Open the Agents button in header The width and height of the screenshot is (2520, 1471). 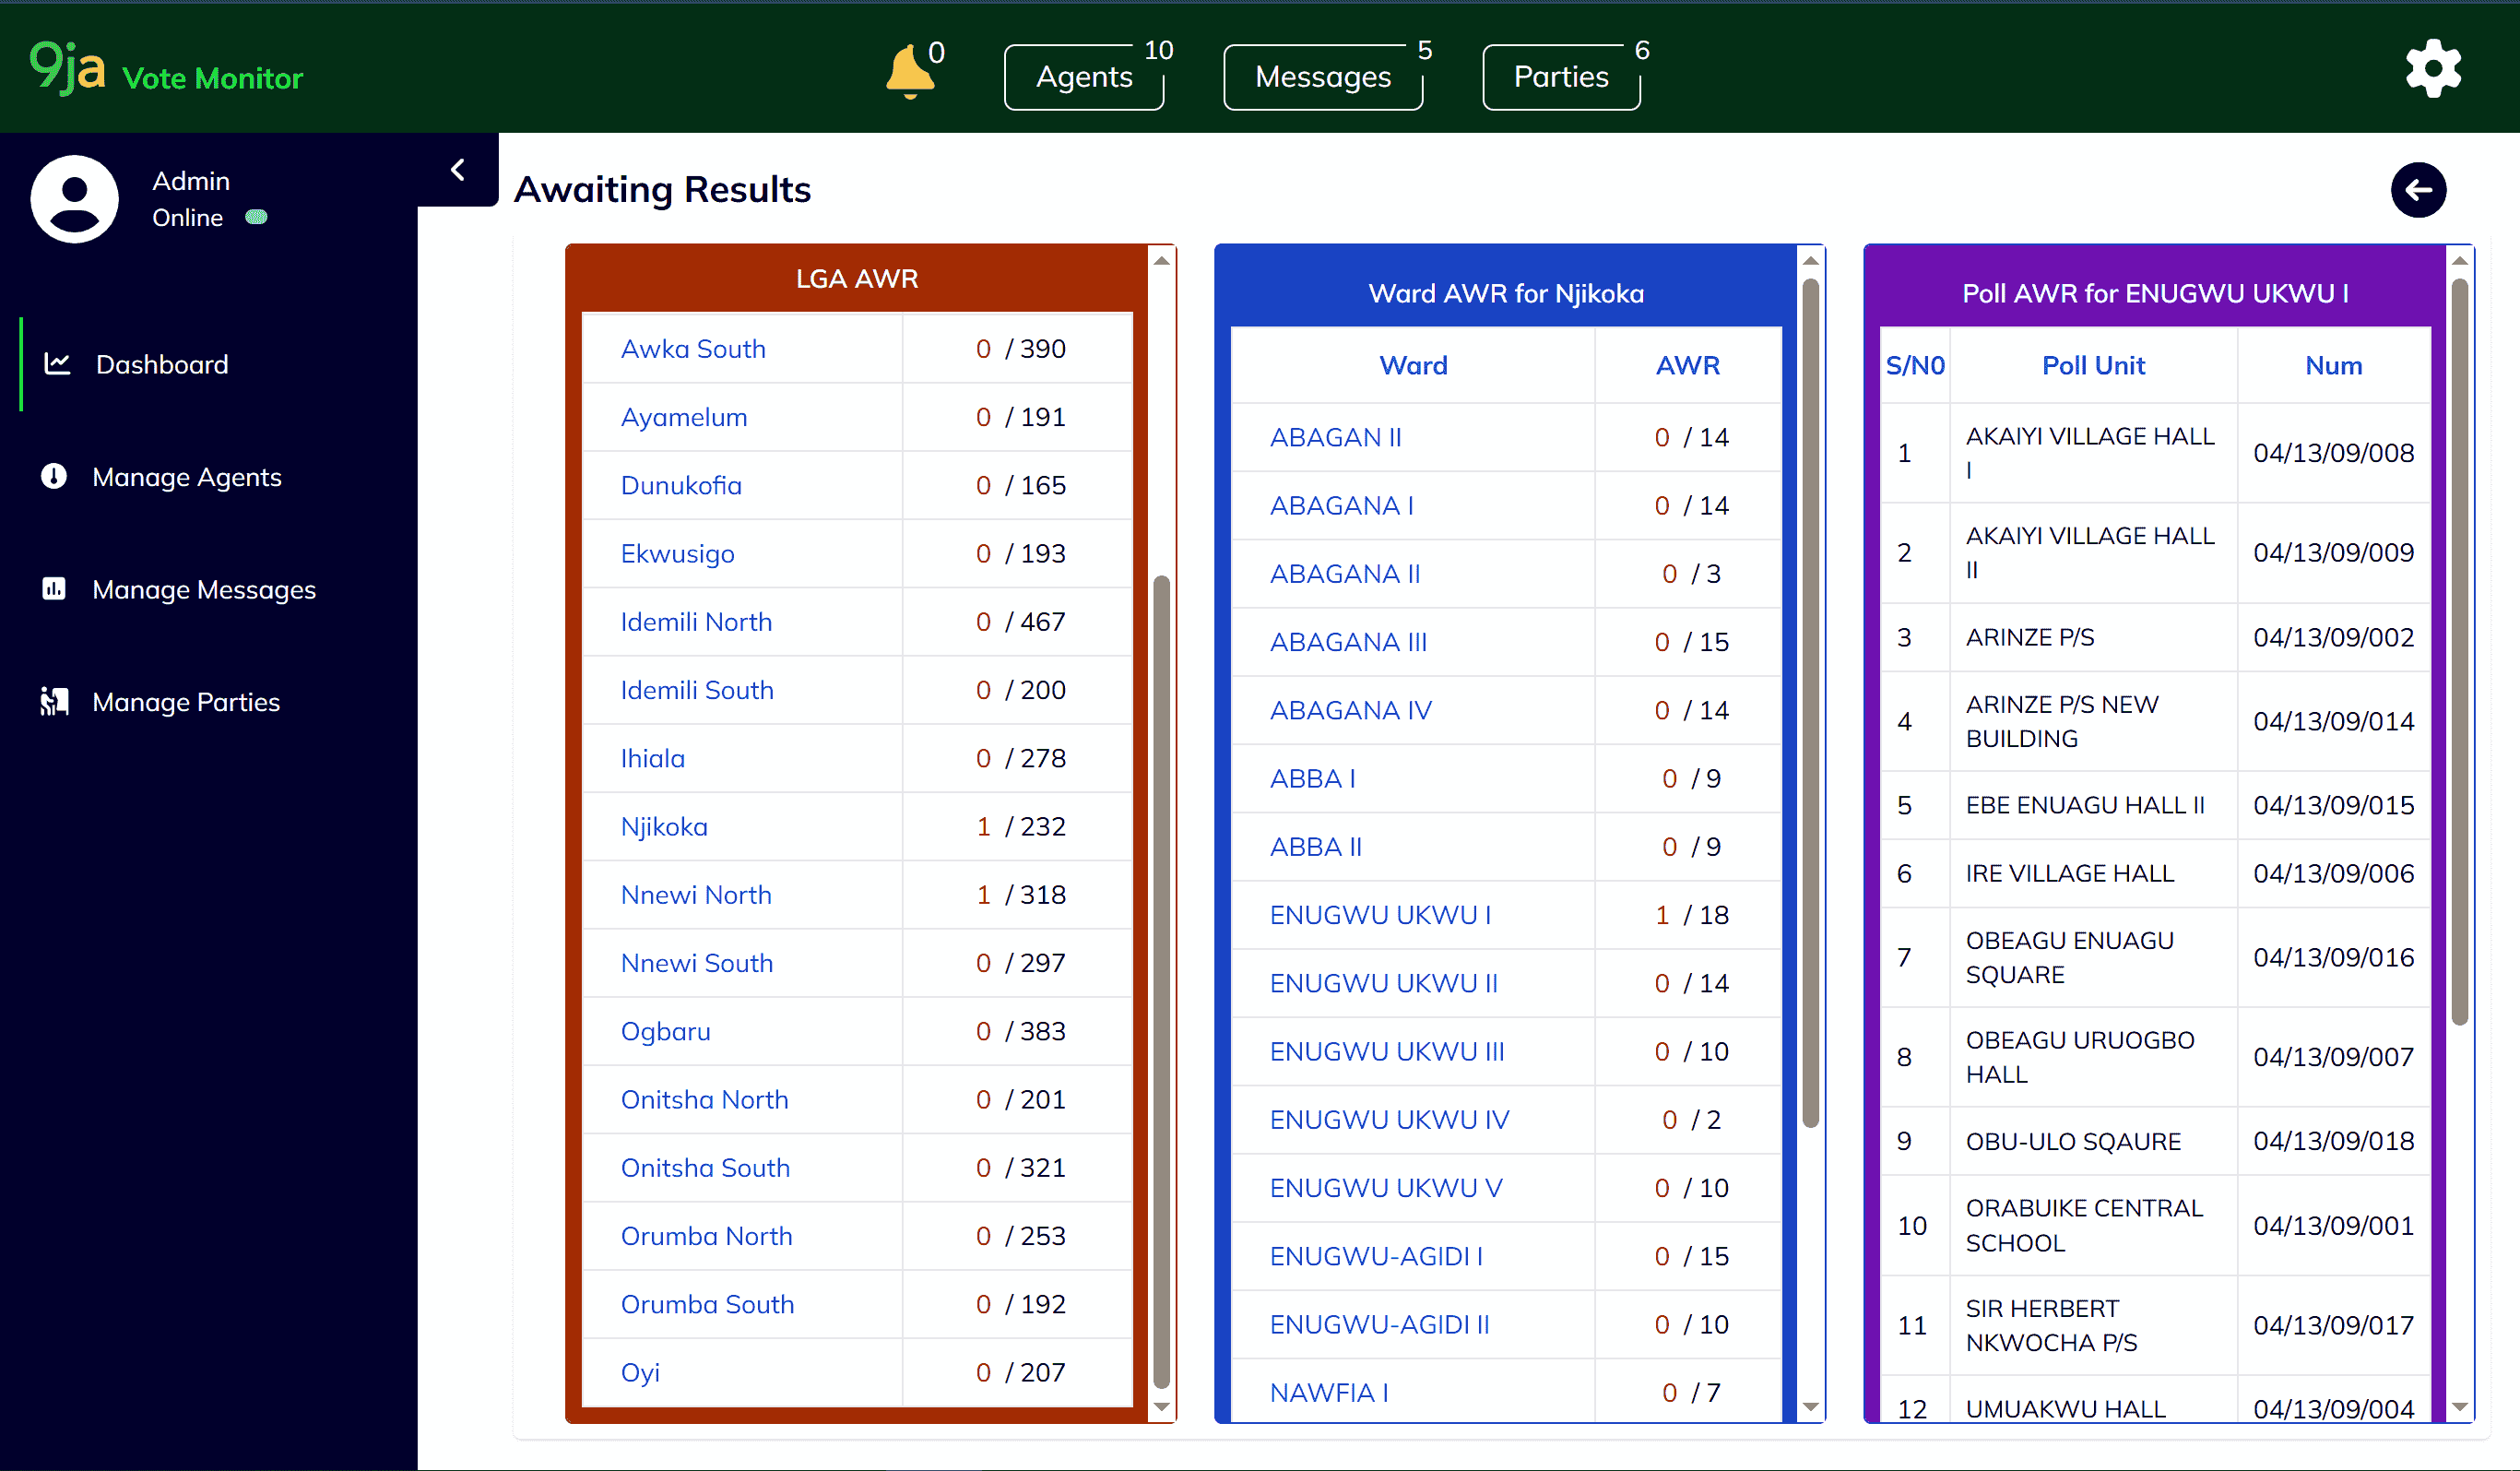click(1083, 77)
